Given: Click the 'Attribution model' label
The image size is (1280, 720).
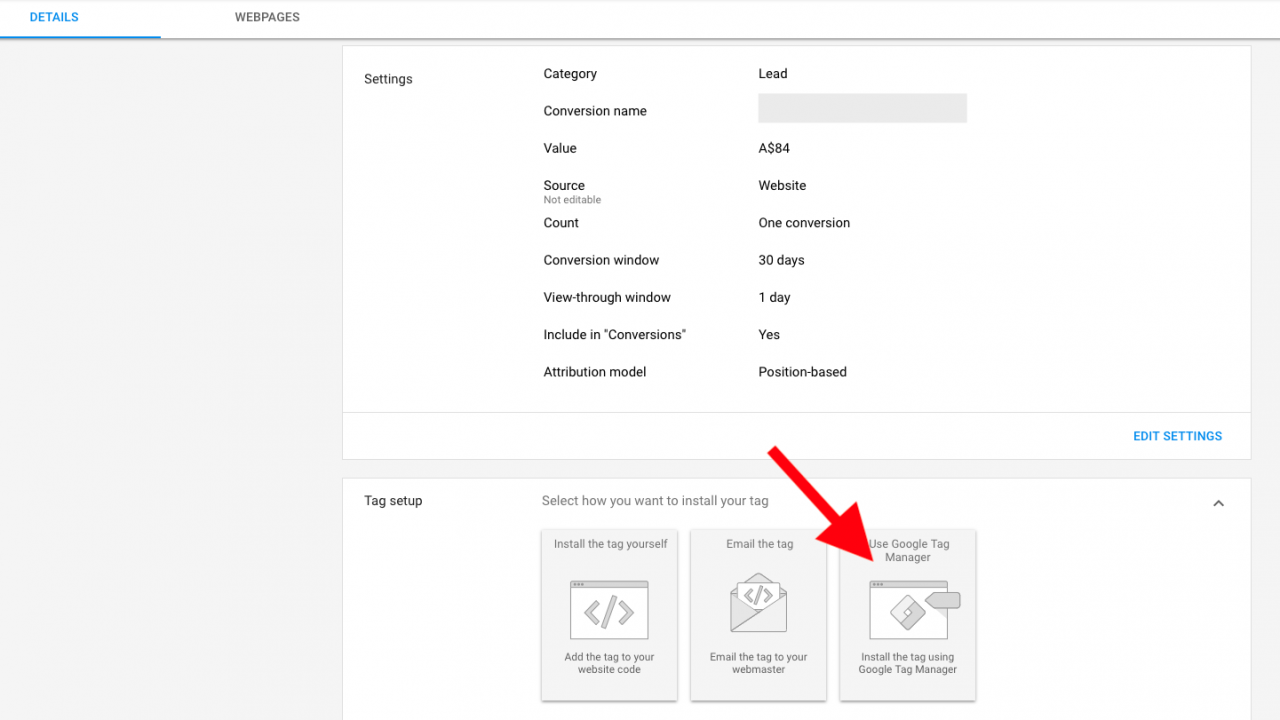Looking at the screenshot, I should (x=595, y=372).
